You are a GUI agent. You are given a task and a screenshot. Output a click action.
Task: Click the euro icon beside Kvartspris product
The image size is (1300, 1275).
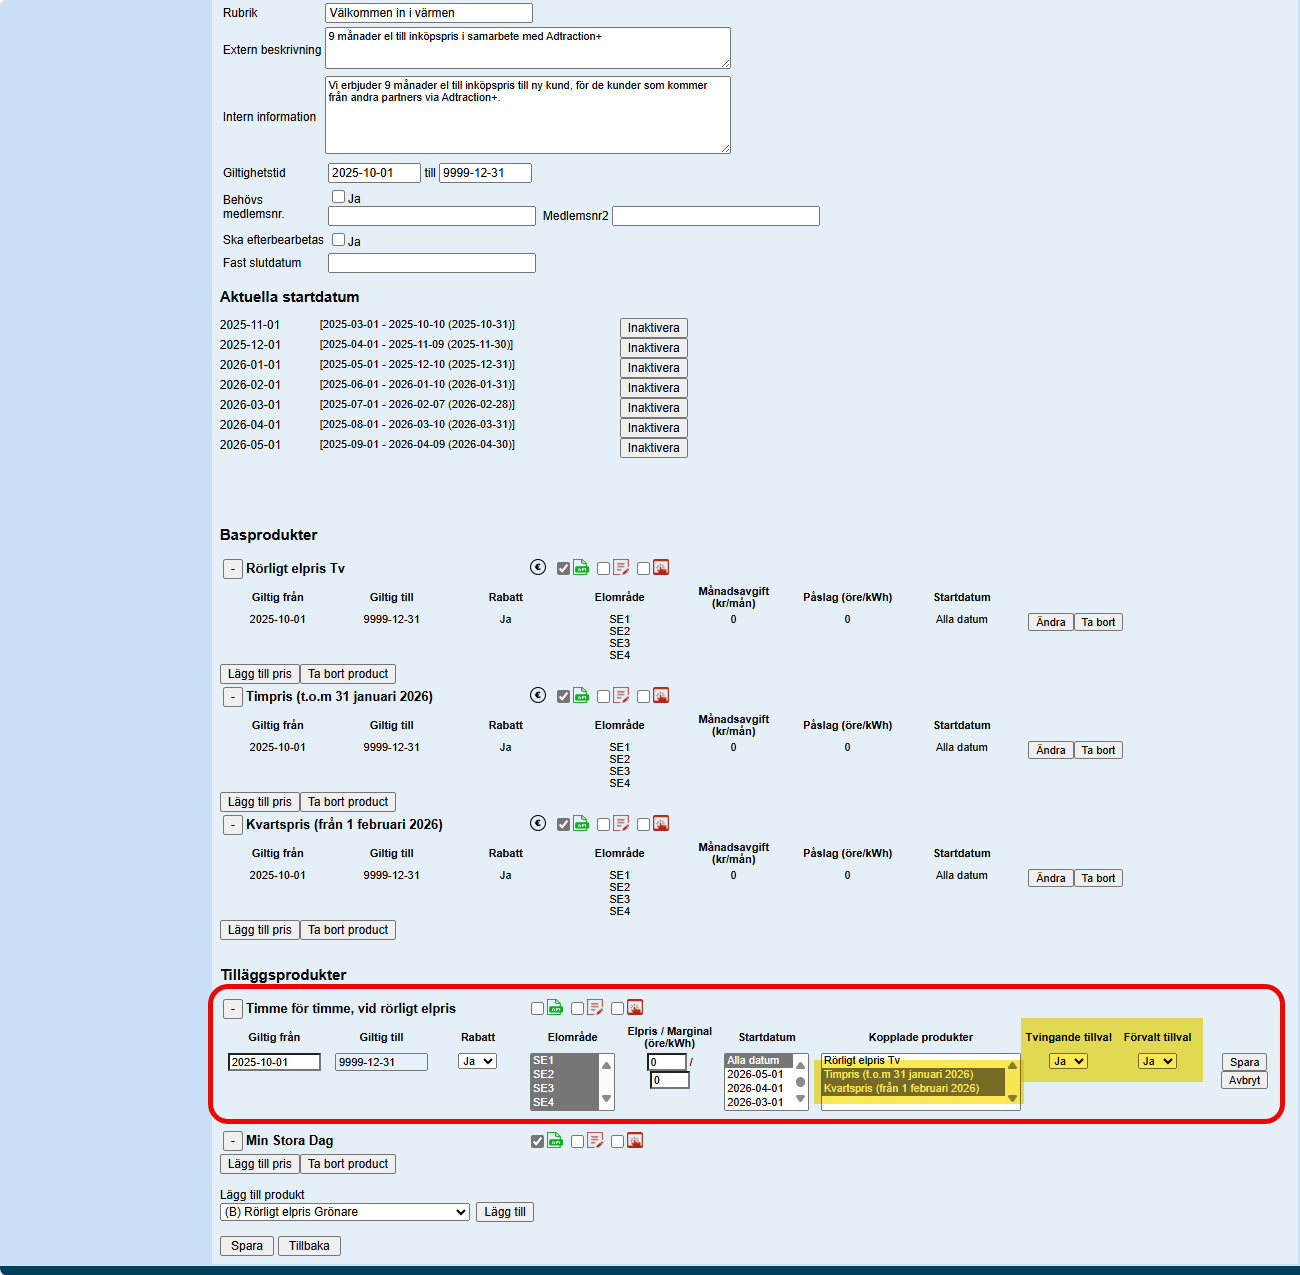pos(538,824)
